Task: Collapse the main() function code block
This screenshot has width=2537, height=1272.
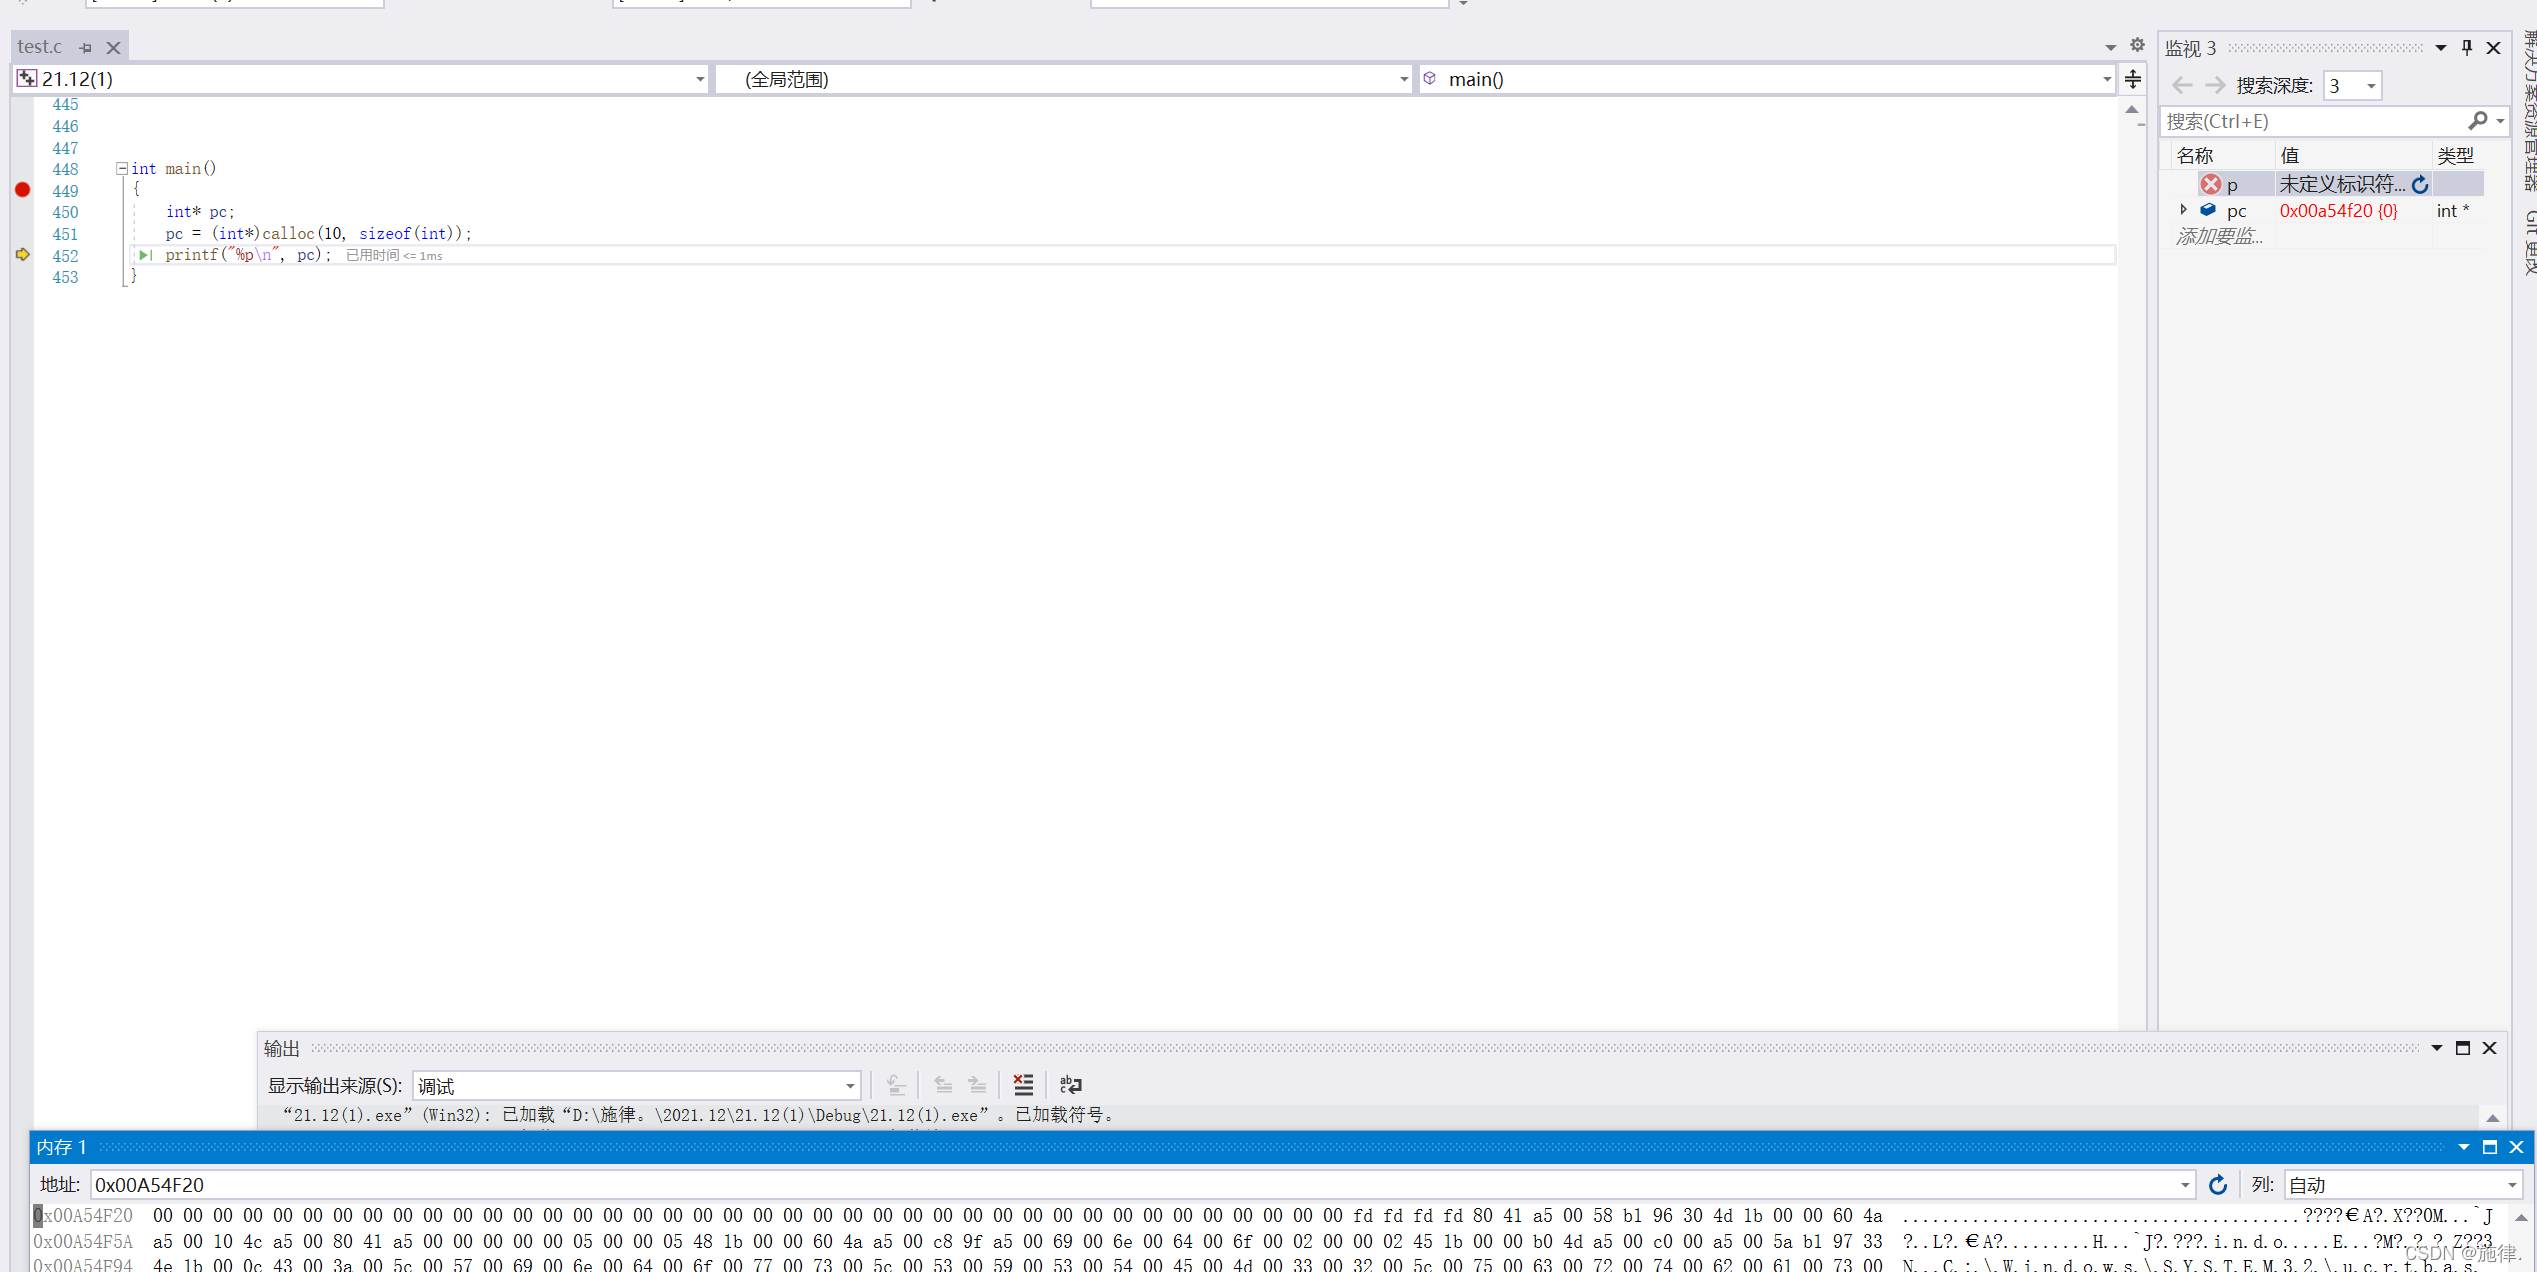Action: (x=122, y=169)
